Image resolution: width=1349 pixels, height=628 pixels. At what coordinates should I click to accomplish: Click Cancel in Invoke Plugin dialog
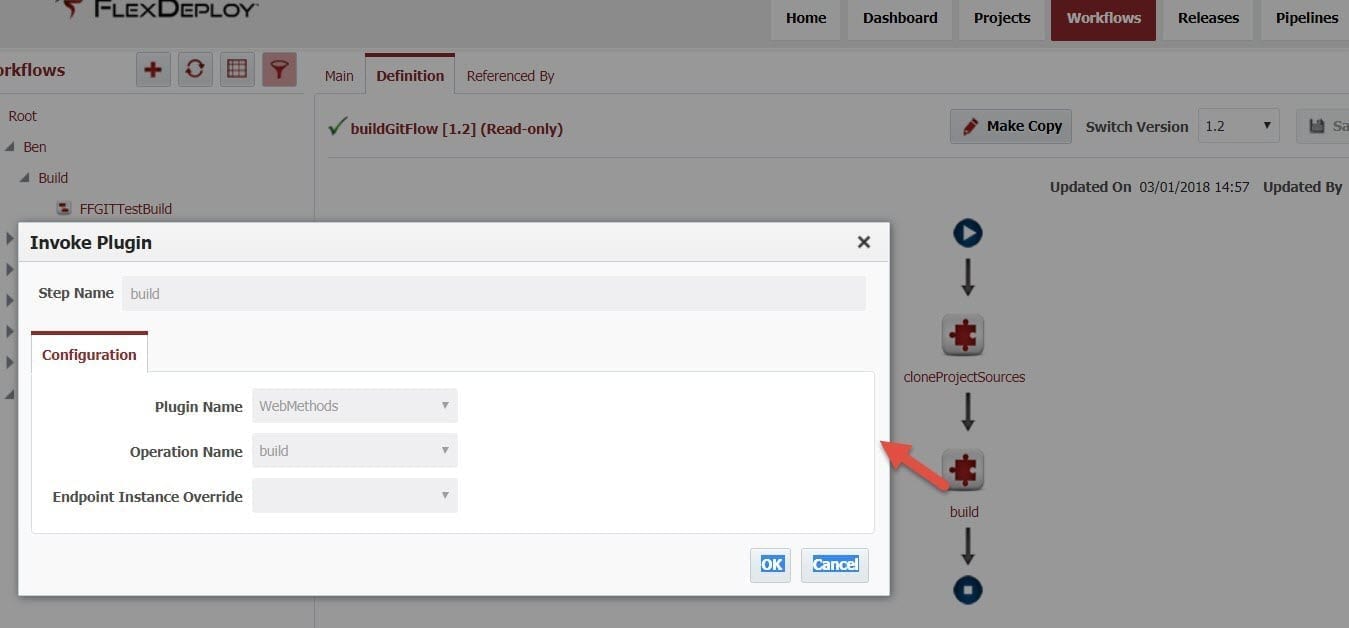click(x=835, y=564)
